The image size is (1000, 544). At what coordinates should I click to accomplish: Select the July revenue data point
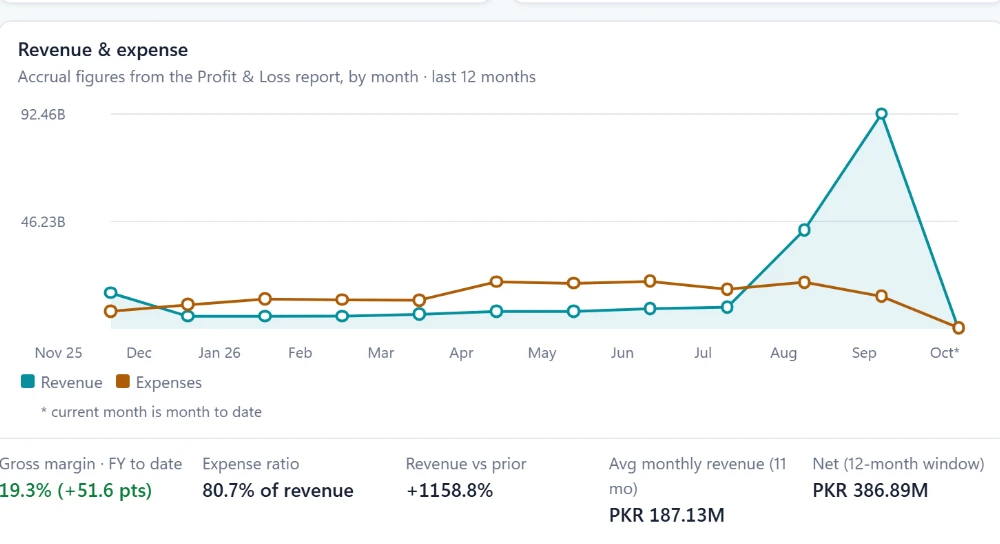[x=727, y=307]
